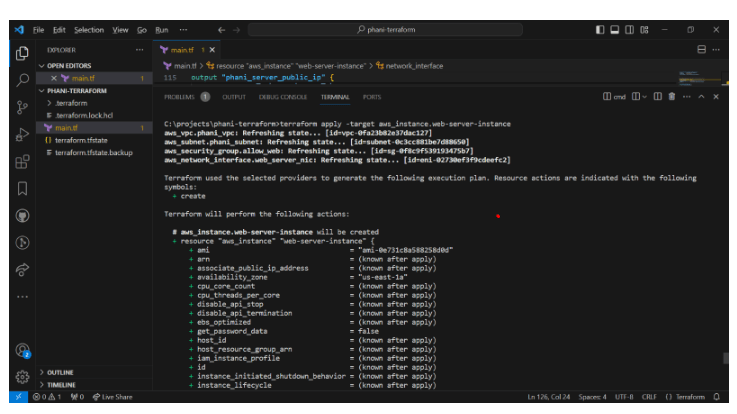Open the Accounts icon in activity bar

21,350
